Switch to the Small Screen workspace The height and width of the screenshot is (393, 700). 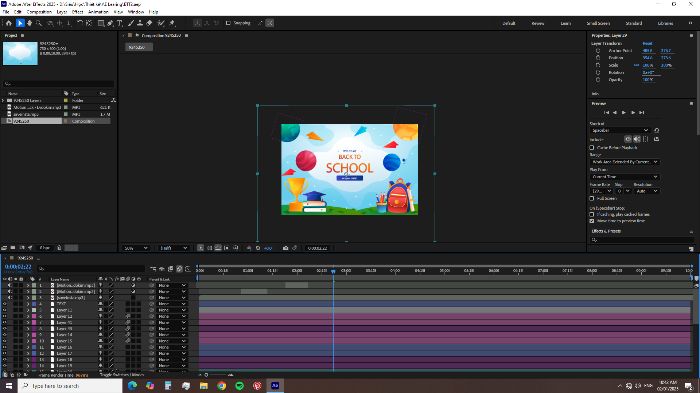(x=598, y=23)
